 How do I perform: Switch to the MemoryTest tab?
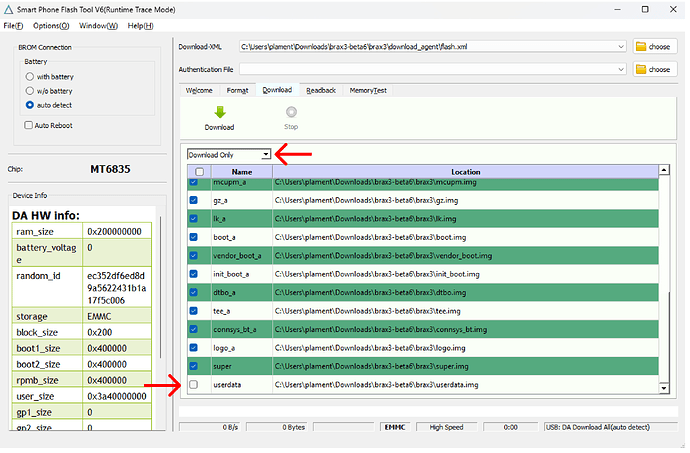coord(368,91)
